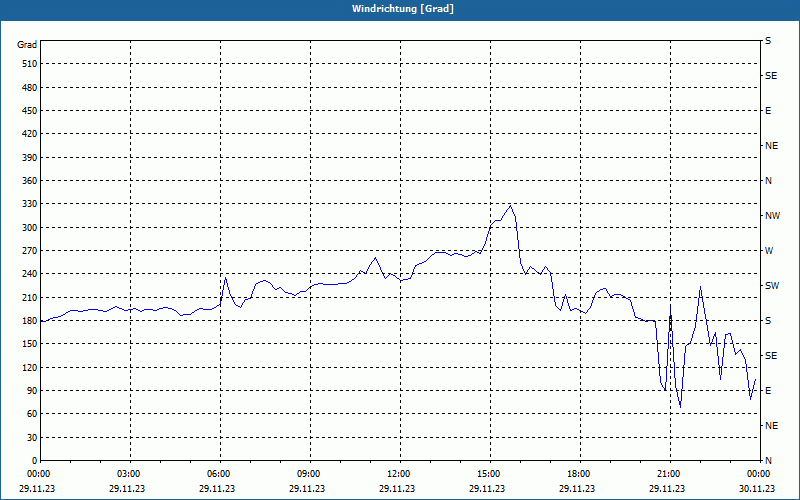The width and height of the screenshot is (800, 500).
Task: Click the 300 y-axis value
Action: pos(30,228)
